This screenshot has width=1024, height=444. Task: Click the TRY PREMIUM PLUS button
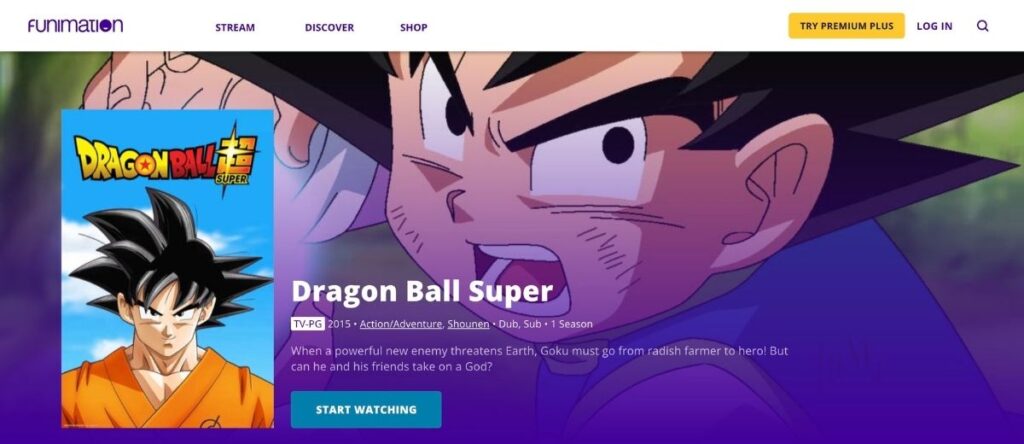click(846, 26)
